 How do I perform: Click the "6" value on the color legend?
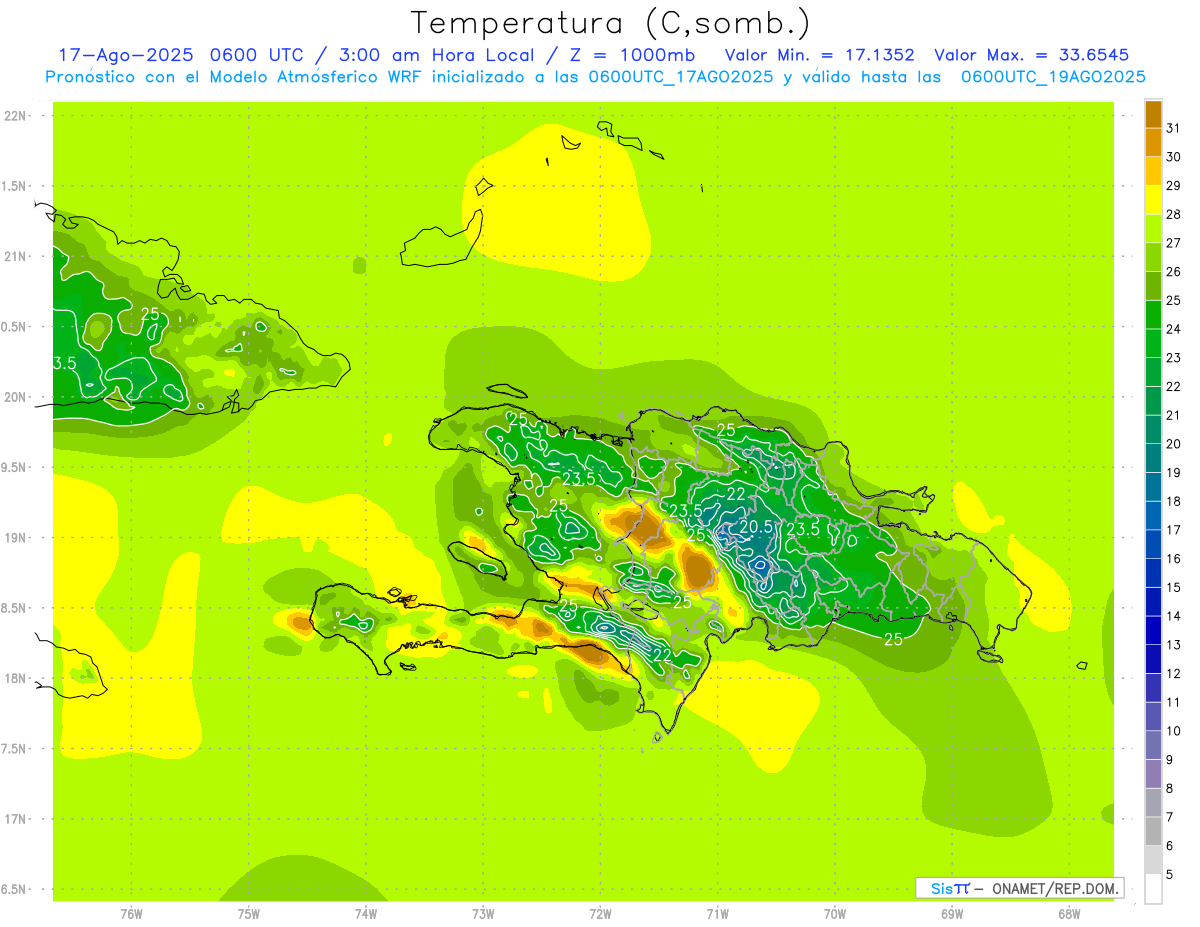[x=1170, y=846]
